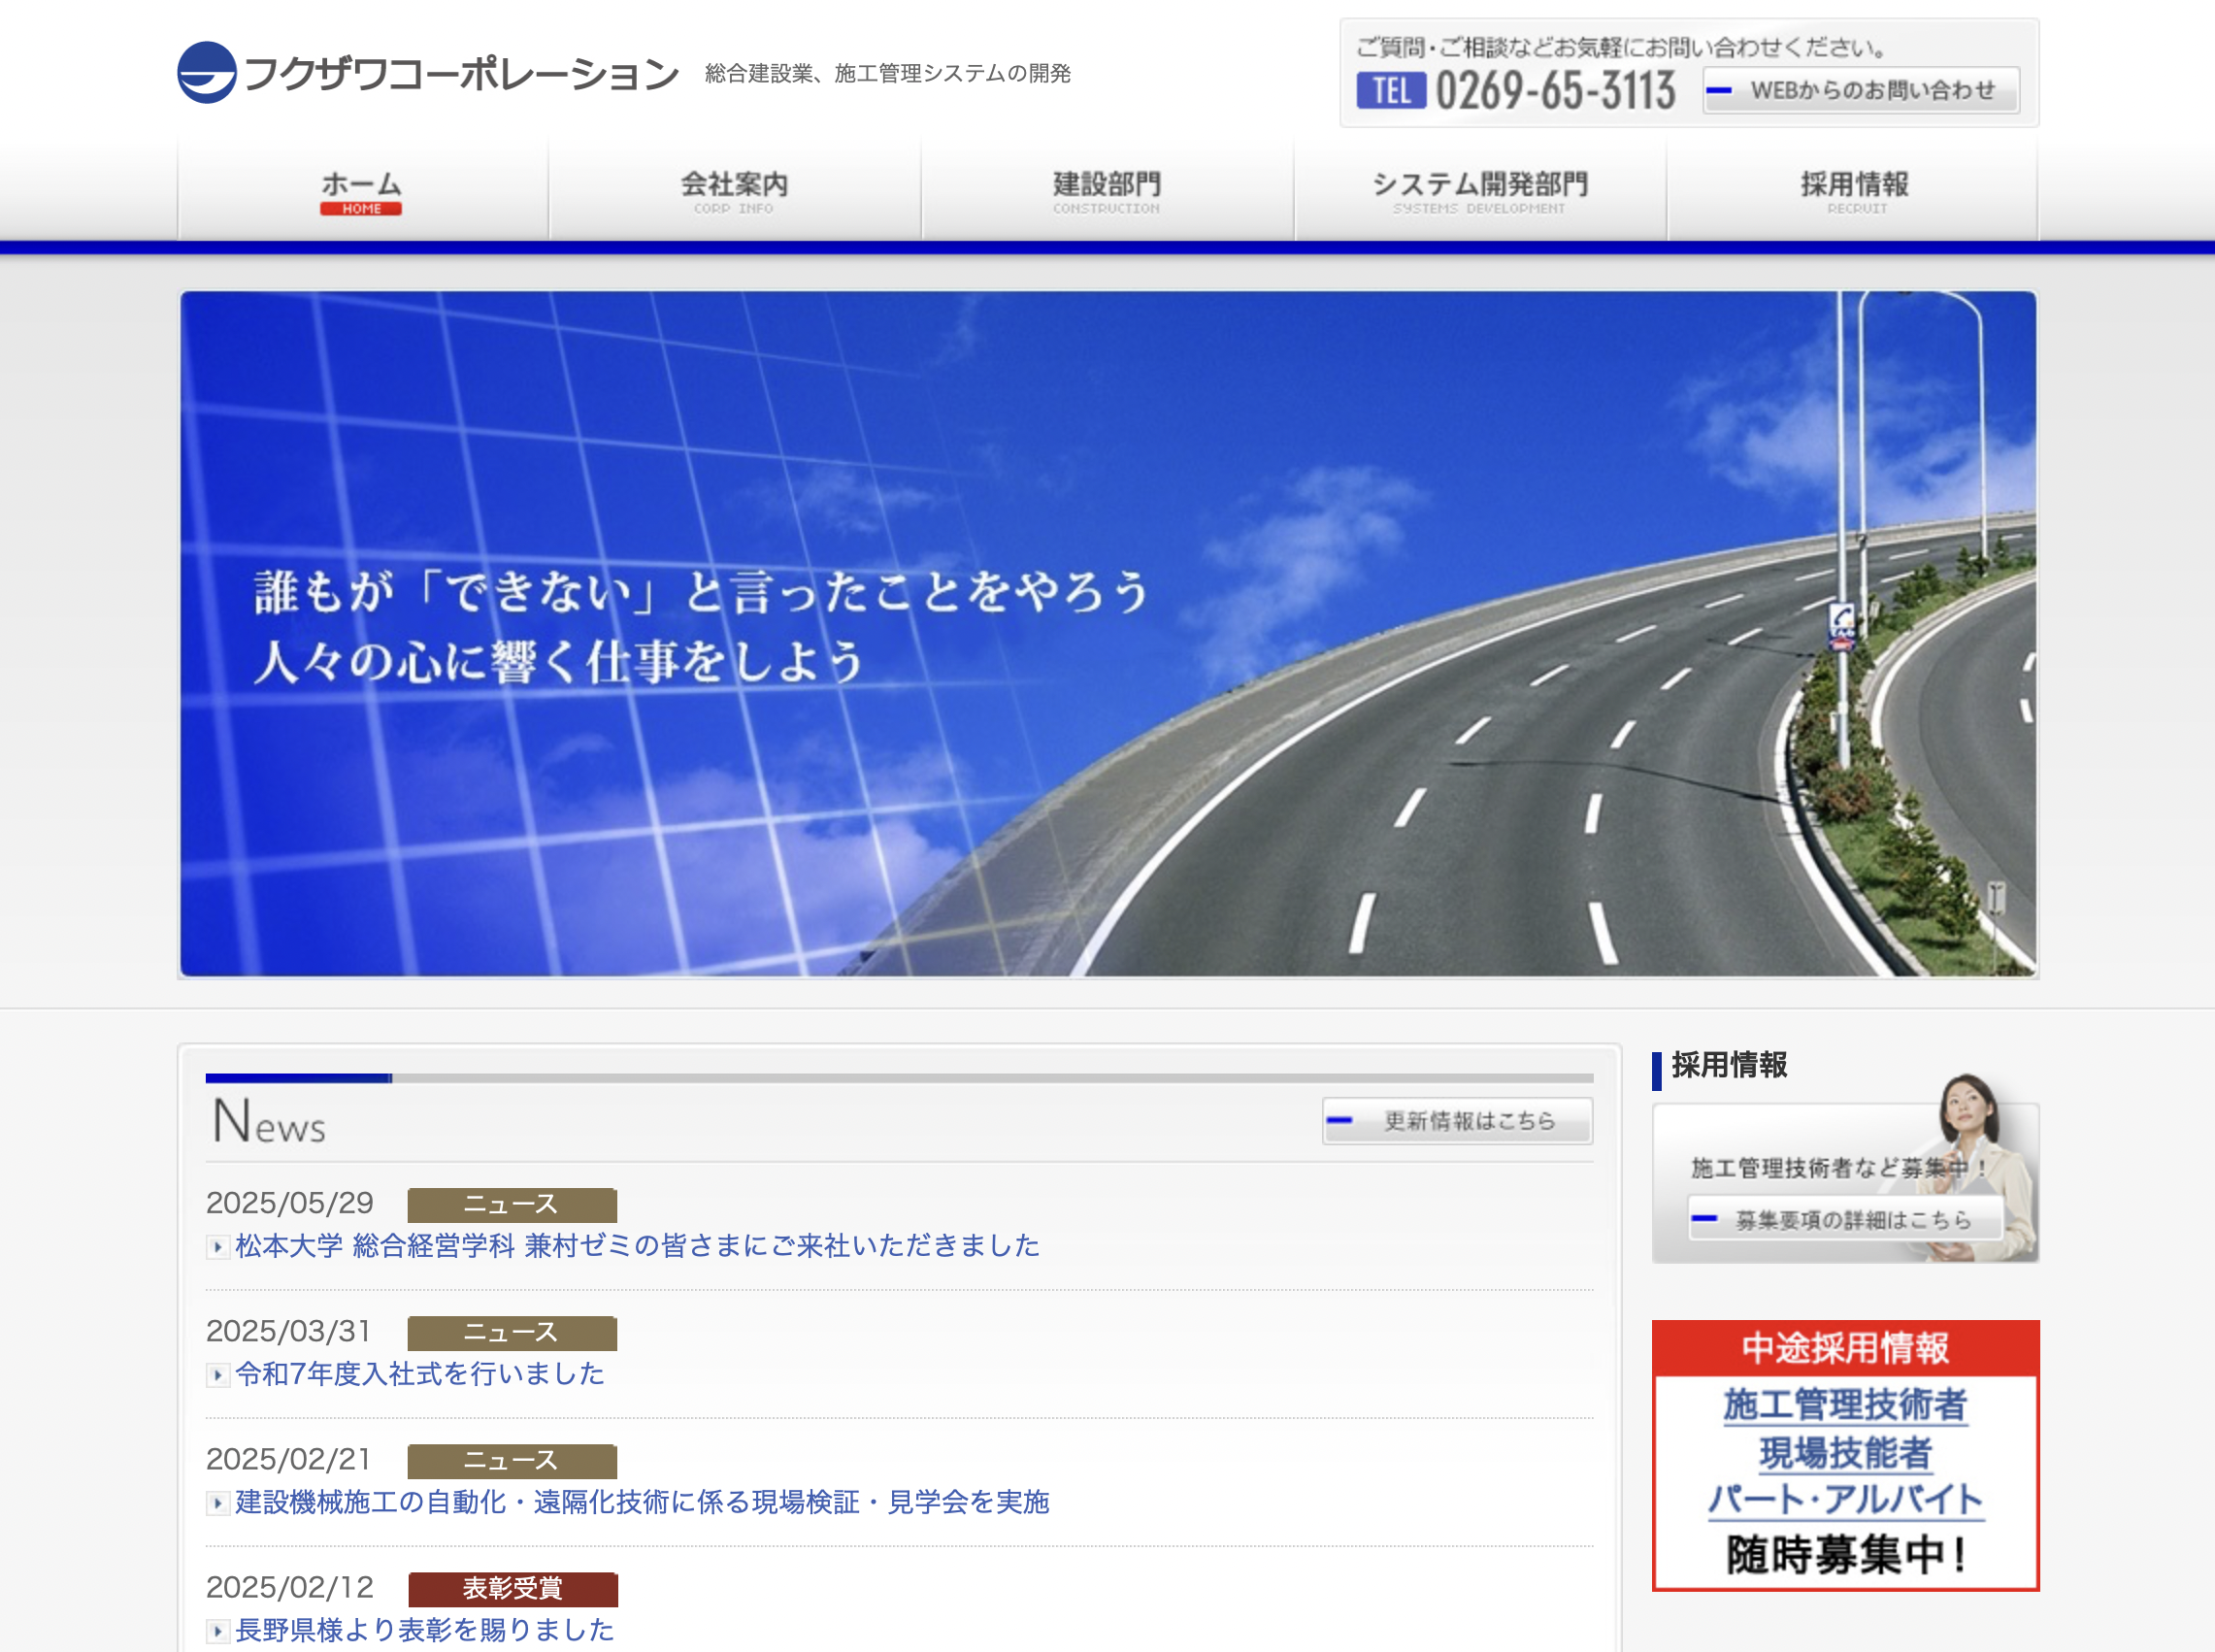Click the highway hero banner image

(x=1108, y=634)
